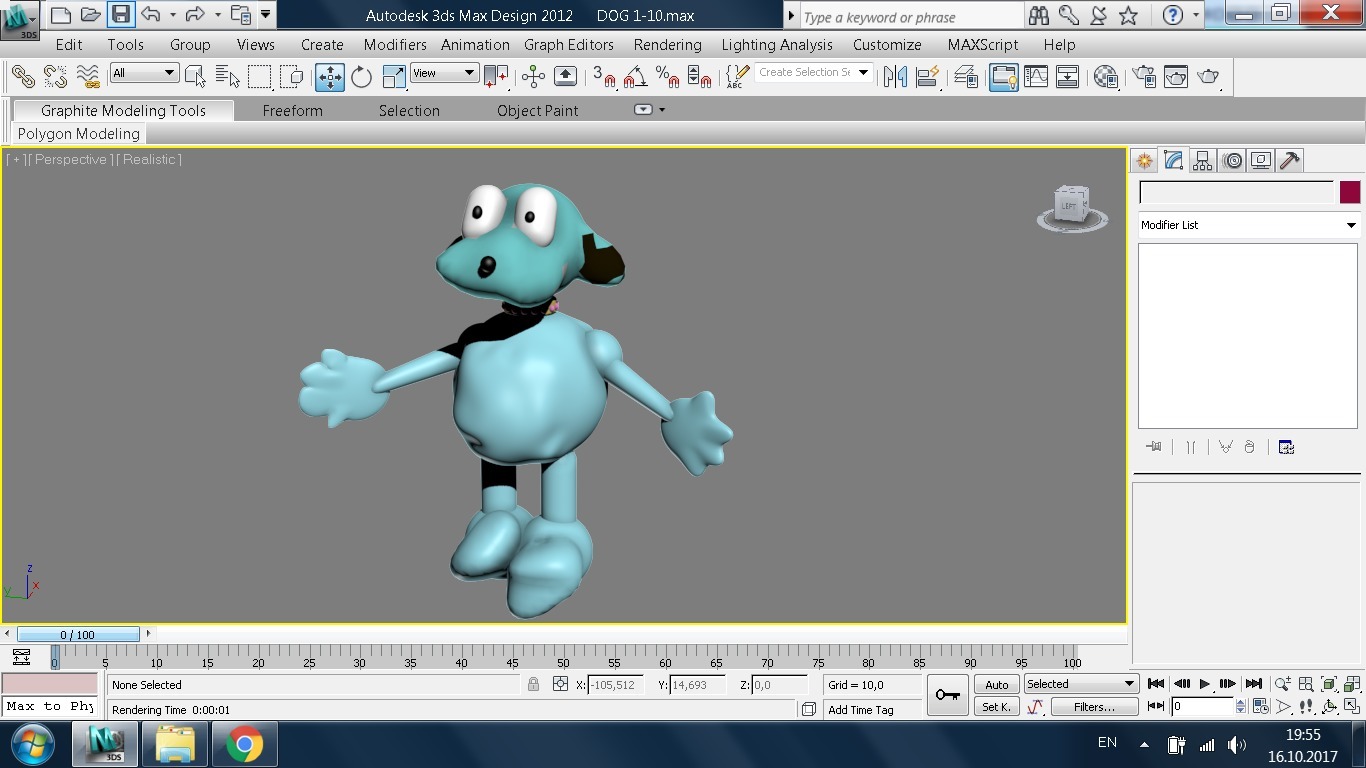Toggle the selection lock padlock
This screenshot has width=1366, height=768.
pyautogui.click(x=533, y=685)
